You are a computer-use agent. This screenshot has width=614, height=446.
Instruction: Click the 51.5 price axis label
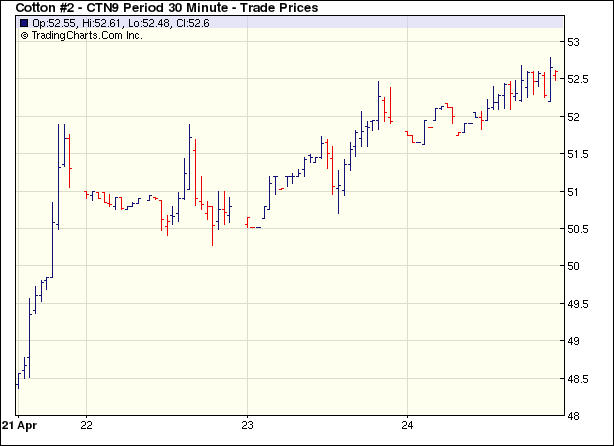(579, 154)
